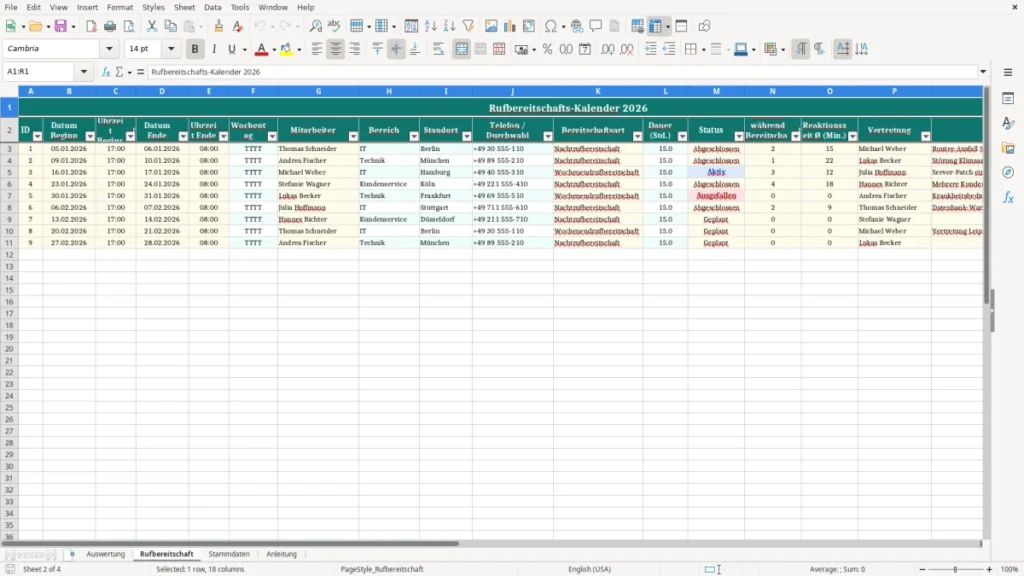Screen dimensions: 1024x576
Task: Open the Font Size dropdown
Action: tap(171, 48)
